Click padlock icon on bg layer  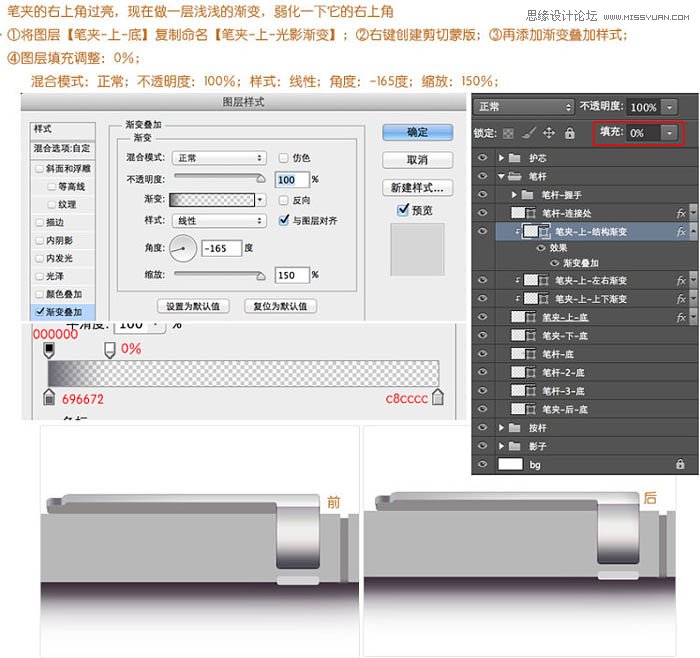[x=680, y=464]
